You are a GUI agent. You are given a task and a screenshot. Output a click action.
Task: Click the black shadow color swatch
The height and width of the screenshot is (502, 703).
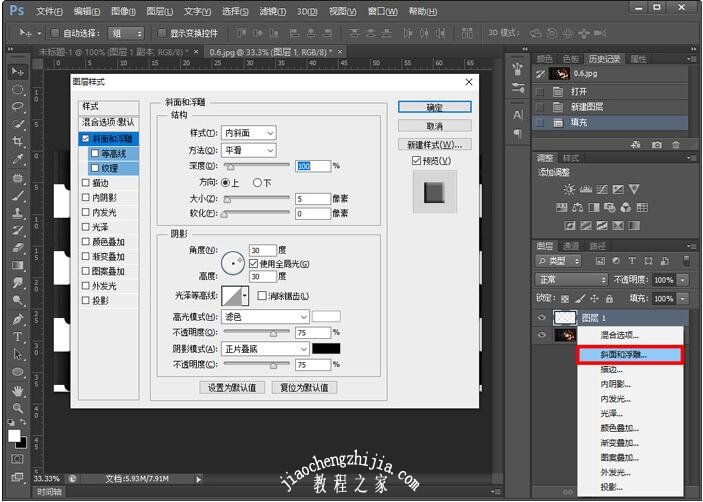326,348
